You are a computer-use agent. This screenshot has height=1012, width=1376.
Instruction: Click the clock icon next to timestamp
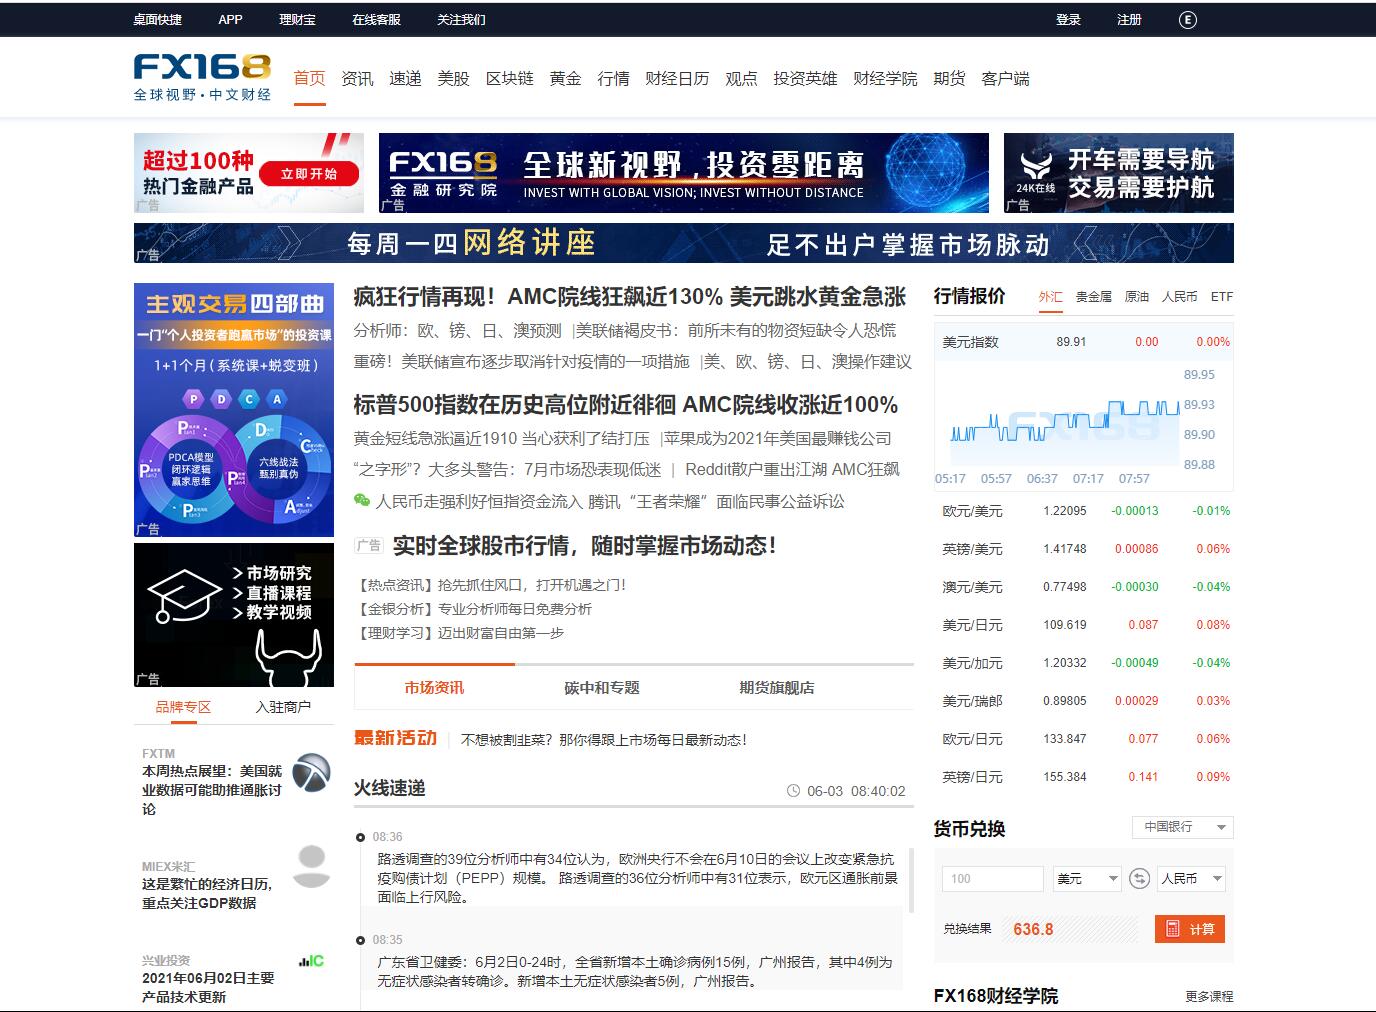[x=793, y=791]
